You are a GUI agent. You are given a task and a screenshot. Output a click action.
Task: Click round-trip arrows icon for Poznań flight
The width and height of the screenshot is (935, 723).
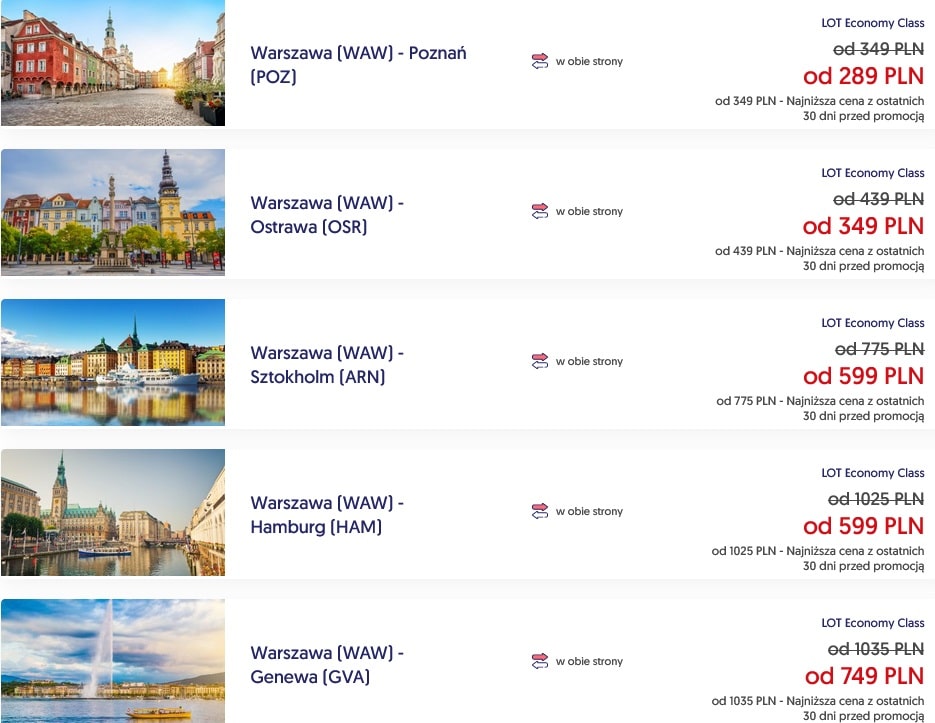click(x=540, y=62)
